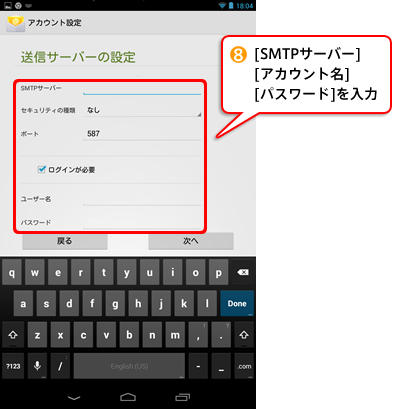Select the ポート field showing 587
This screenshot has height=409, width=393.
tap(142, 134)
